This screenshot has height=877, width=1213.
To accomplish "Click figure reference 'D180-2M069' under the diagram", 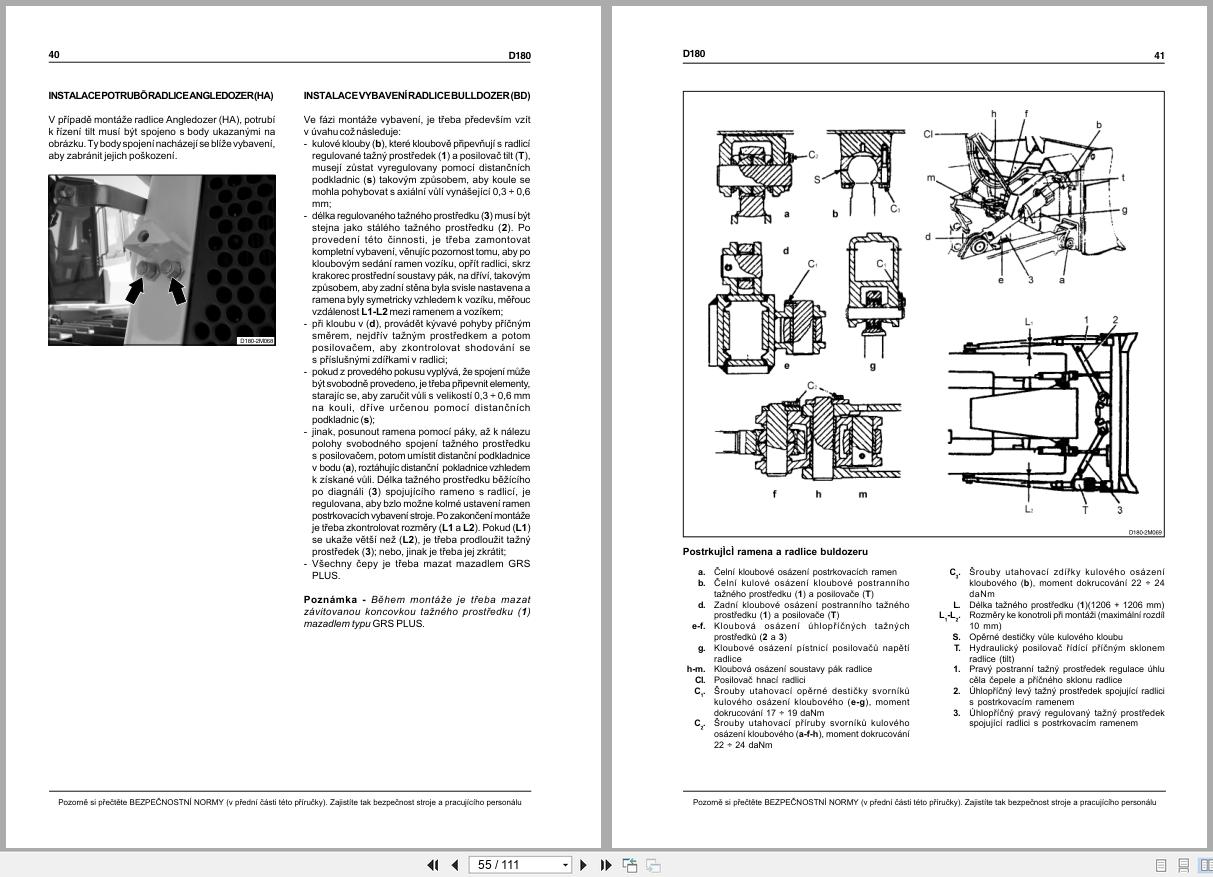I will click(1145, 532).
